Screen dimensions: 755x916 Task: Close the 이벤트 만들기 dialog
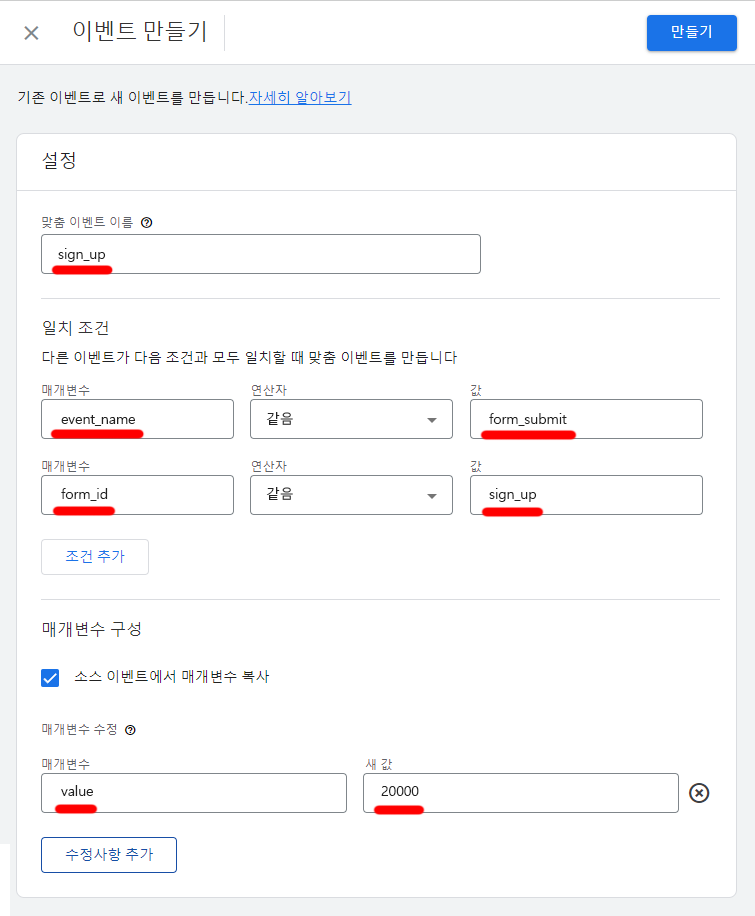click(x=30, y=33)
